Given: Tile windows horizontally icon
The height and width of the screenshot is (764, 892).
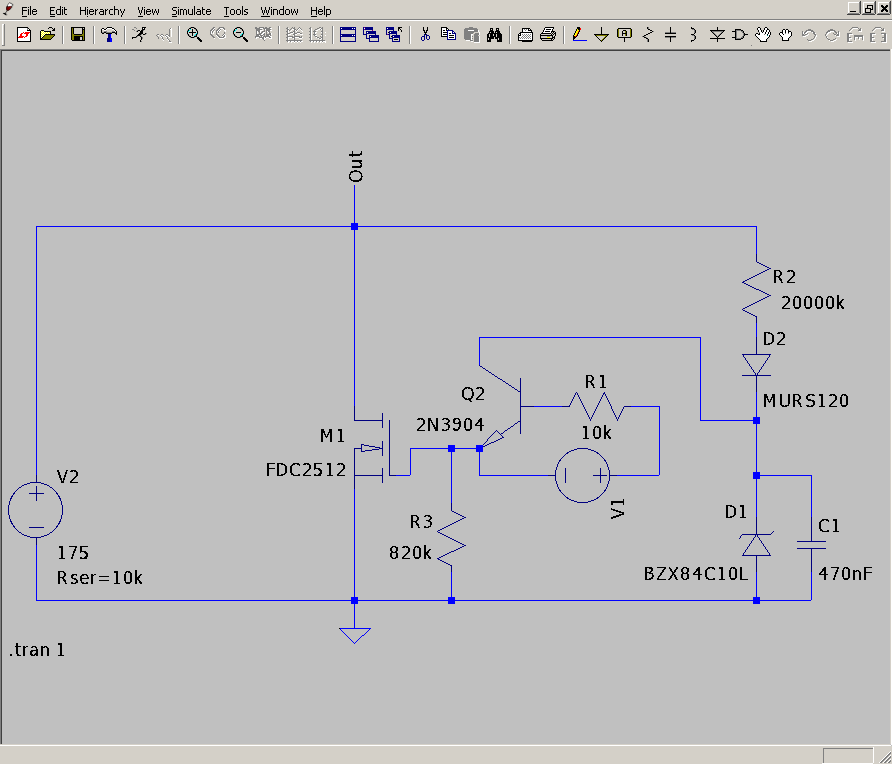Looking at the screenshot, I should pyautogui.click(x=348, y=35).
